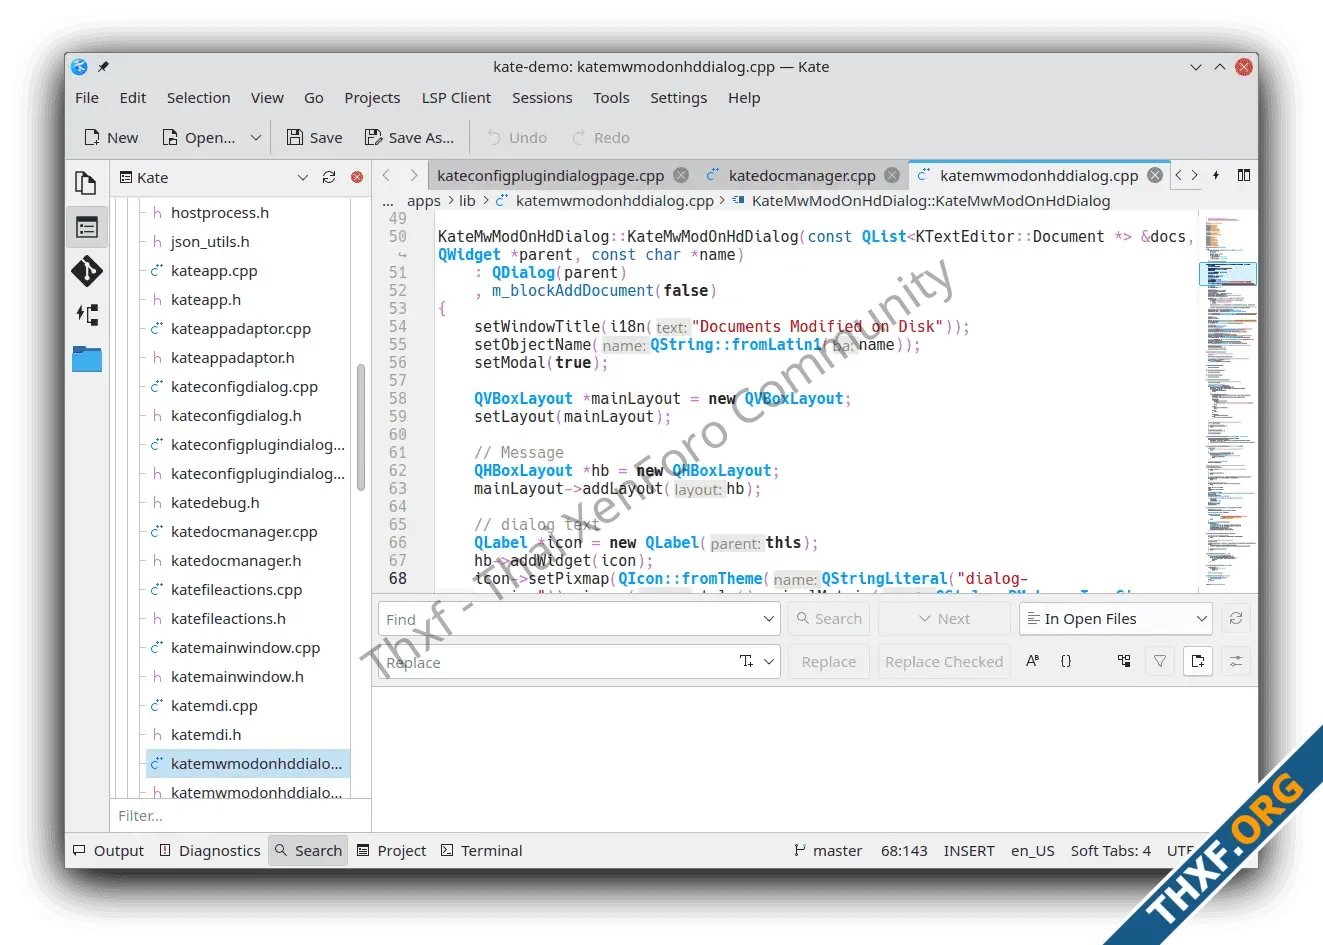
Task: Open the LSP Client menu
Action: click(x=456, y=98)
